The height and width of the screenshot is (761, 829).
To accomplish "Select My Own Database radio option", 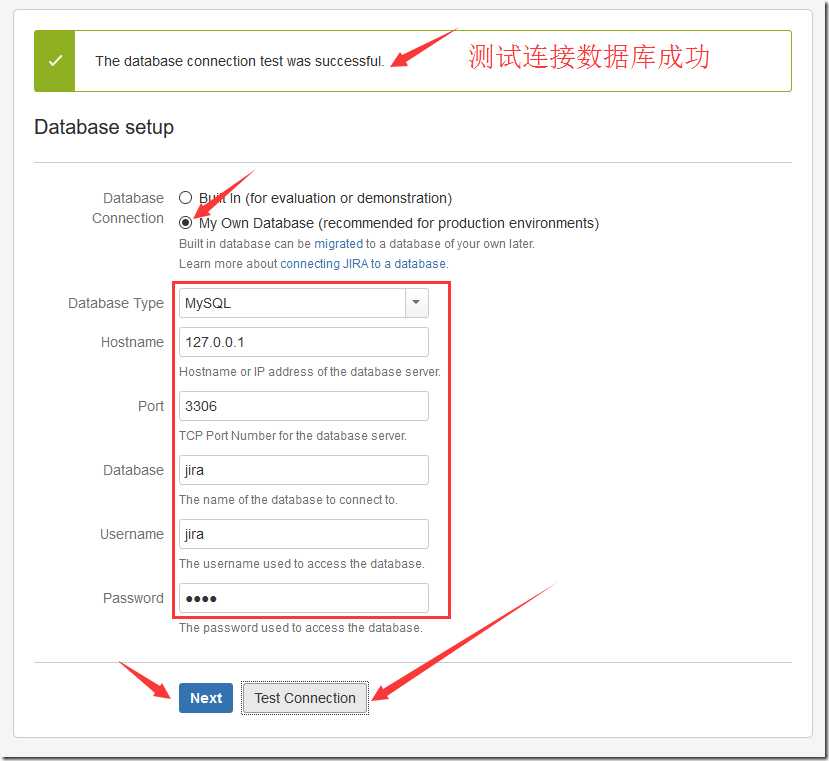I will pyautogui.click(x=185, y=223).
